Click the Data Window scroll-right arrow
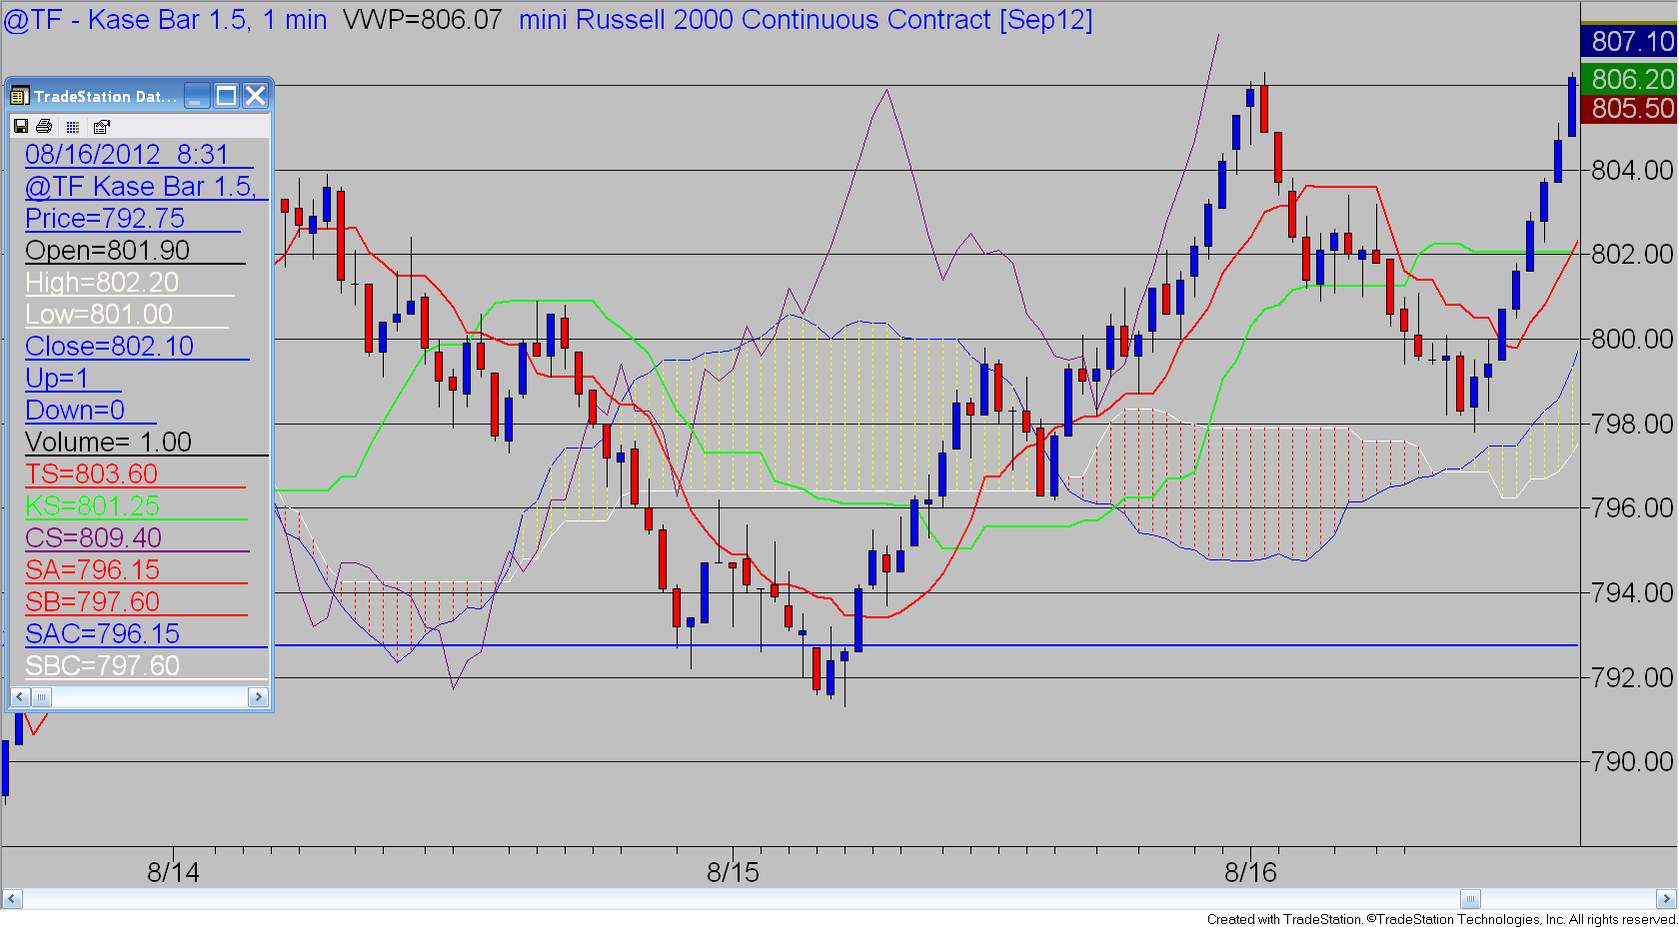The image size is (1679, 927). pos(258,696)
